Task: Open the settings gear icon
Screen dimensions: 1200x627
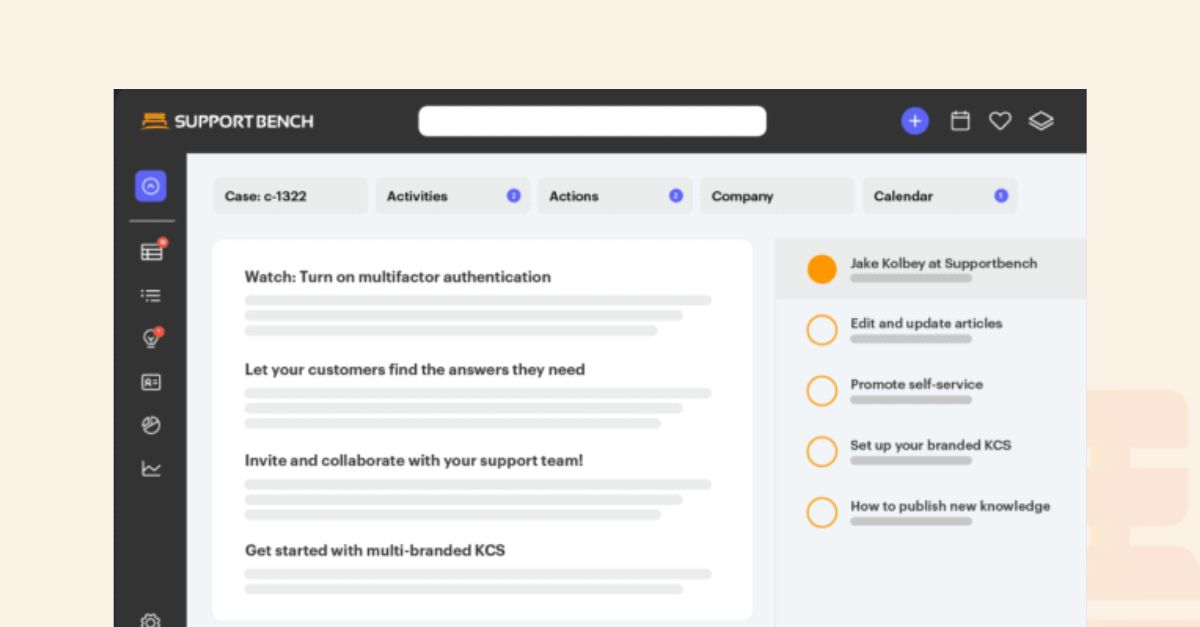Action: pyautogui.click(x=151, y=620)
